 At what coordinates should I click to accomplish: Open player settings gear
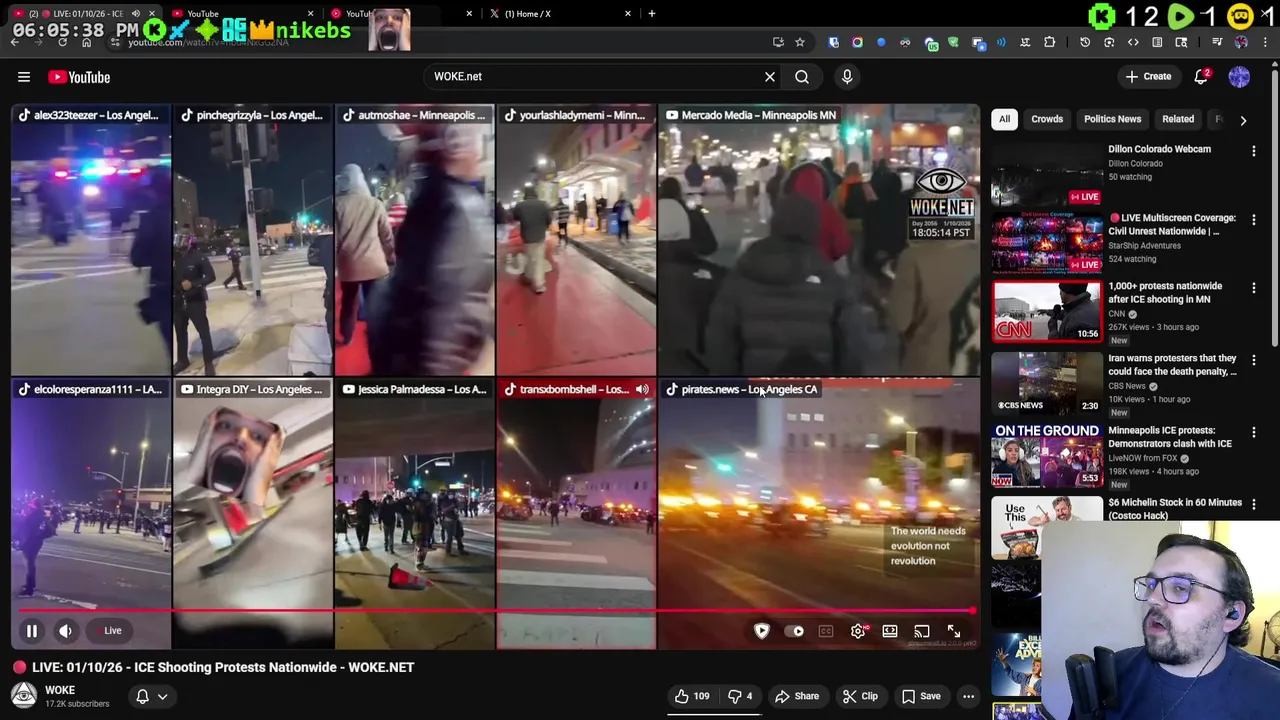[858, 631]
